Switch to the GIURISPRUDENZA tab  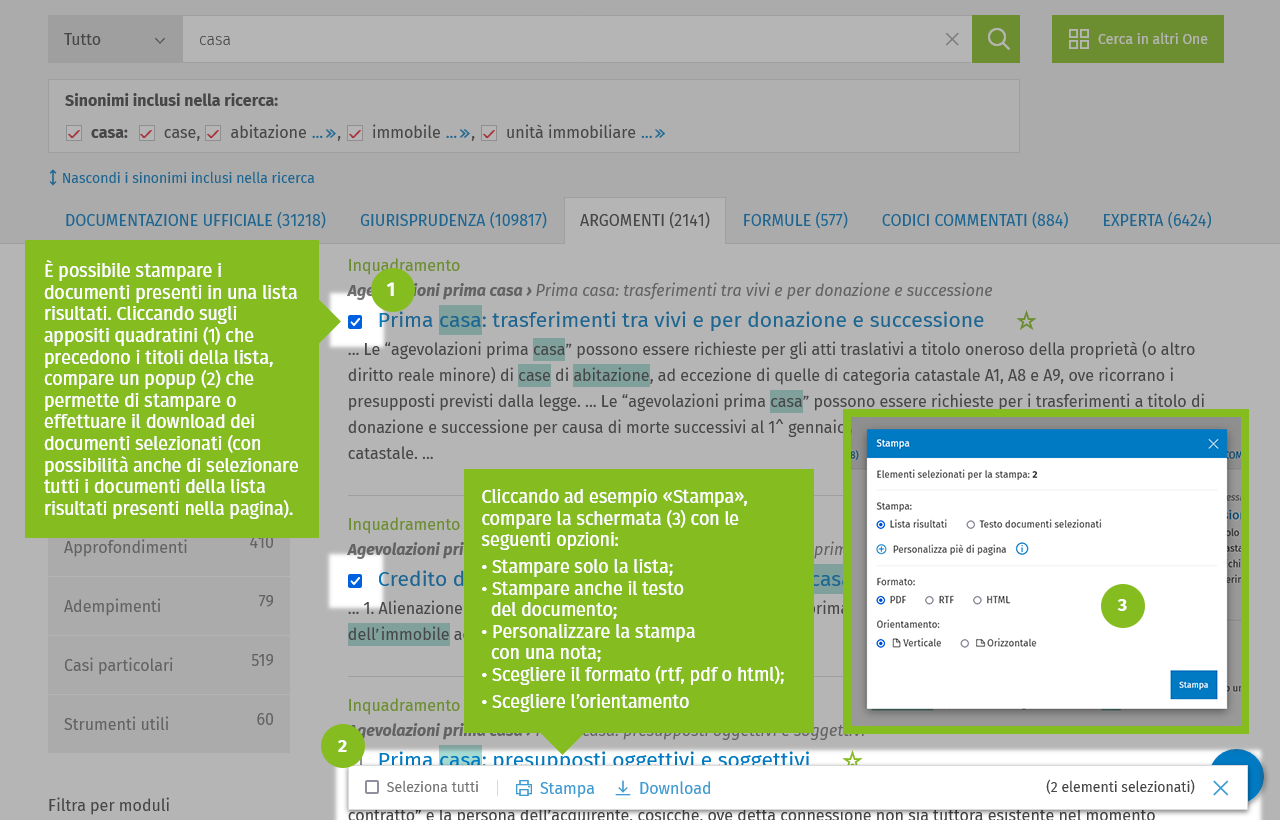tap(453, 220)
